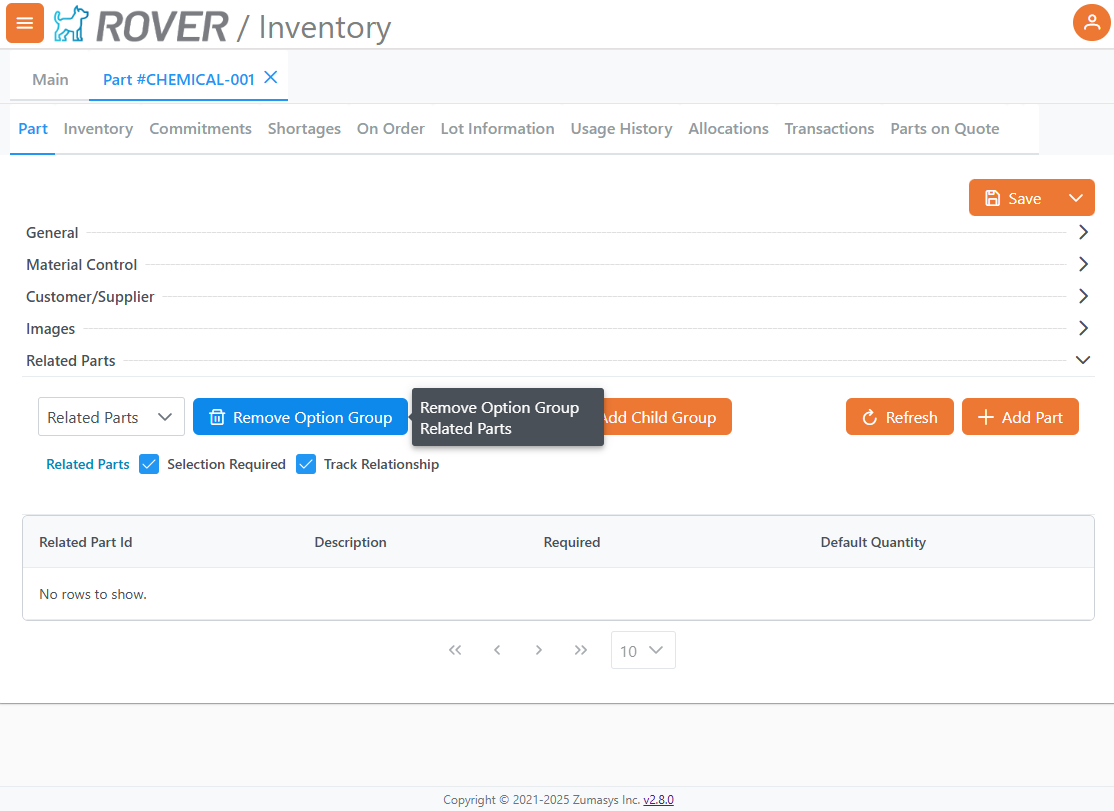This screenshot has height=811, width=1114.
Task: Open the Related Parts dropdown selector
Action: 110,417
